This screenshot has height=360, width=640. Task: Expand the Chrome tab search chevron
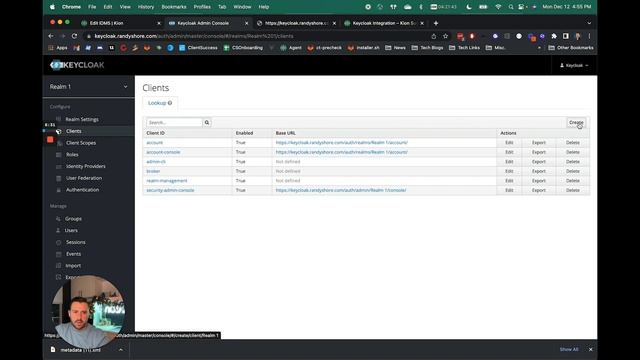click(589, 23)
